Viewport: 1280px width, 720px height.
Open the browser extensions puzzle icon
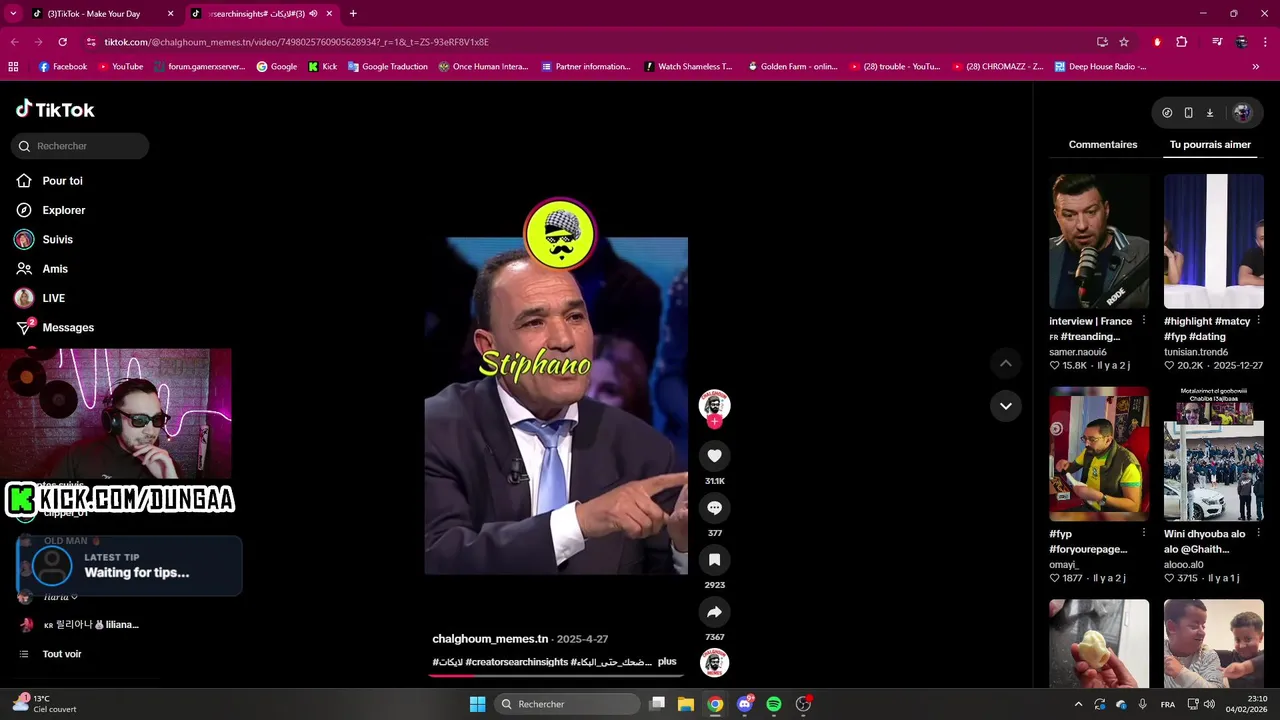point(1181,42)
